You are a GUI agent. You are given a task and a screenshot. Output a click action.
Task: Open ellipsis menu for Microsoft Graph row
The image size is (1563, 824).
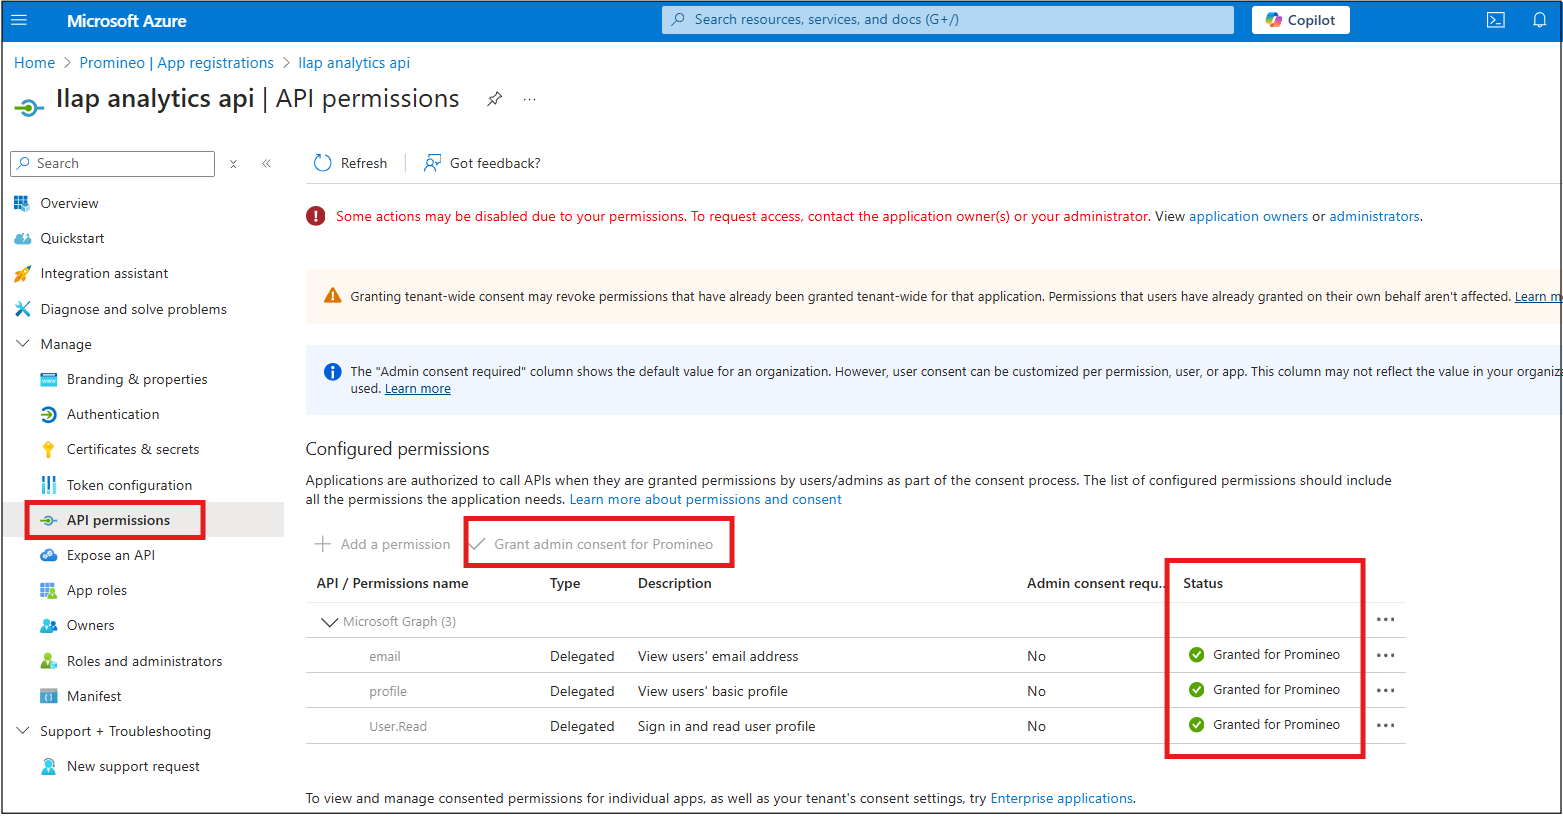tap(1385, 620)
